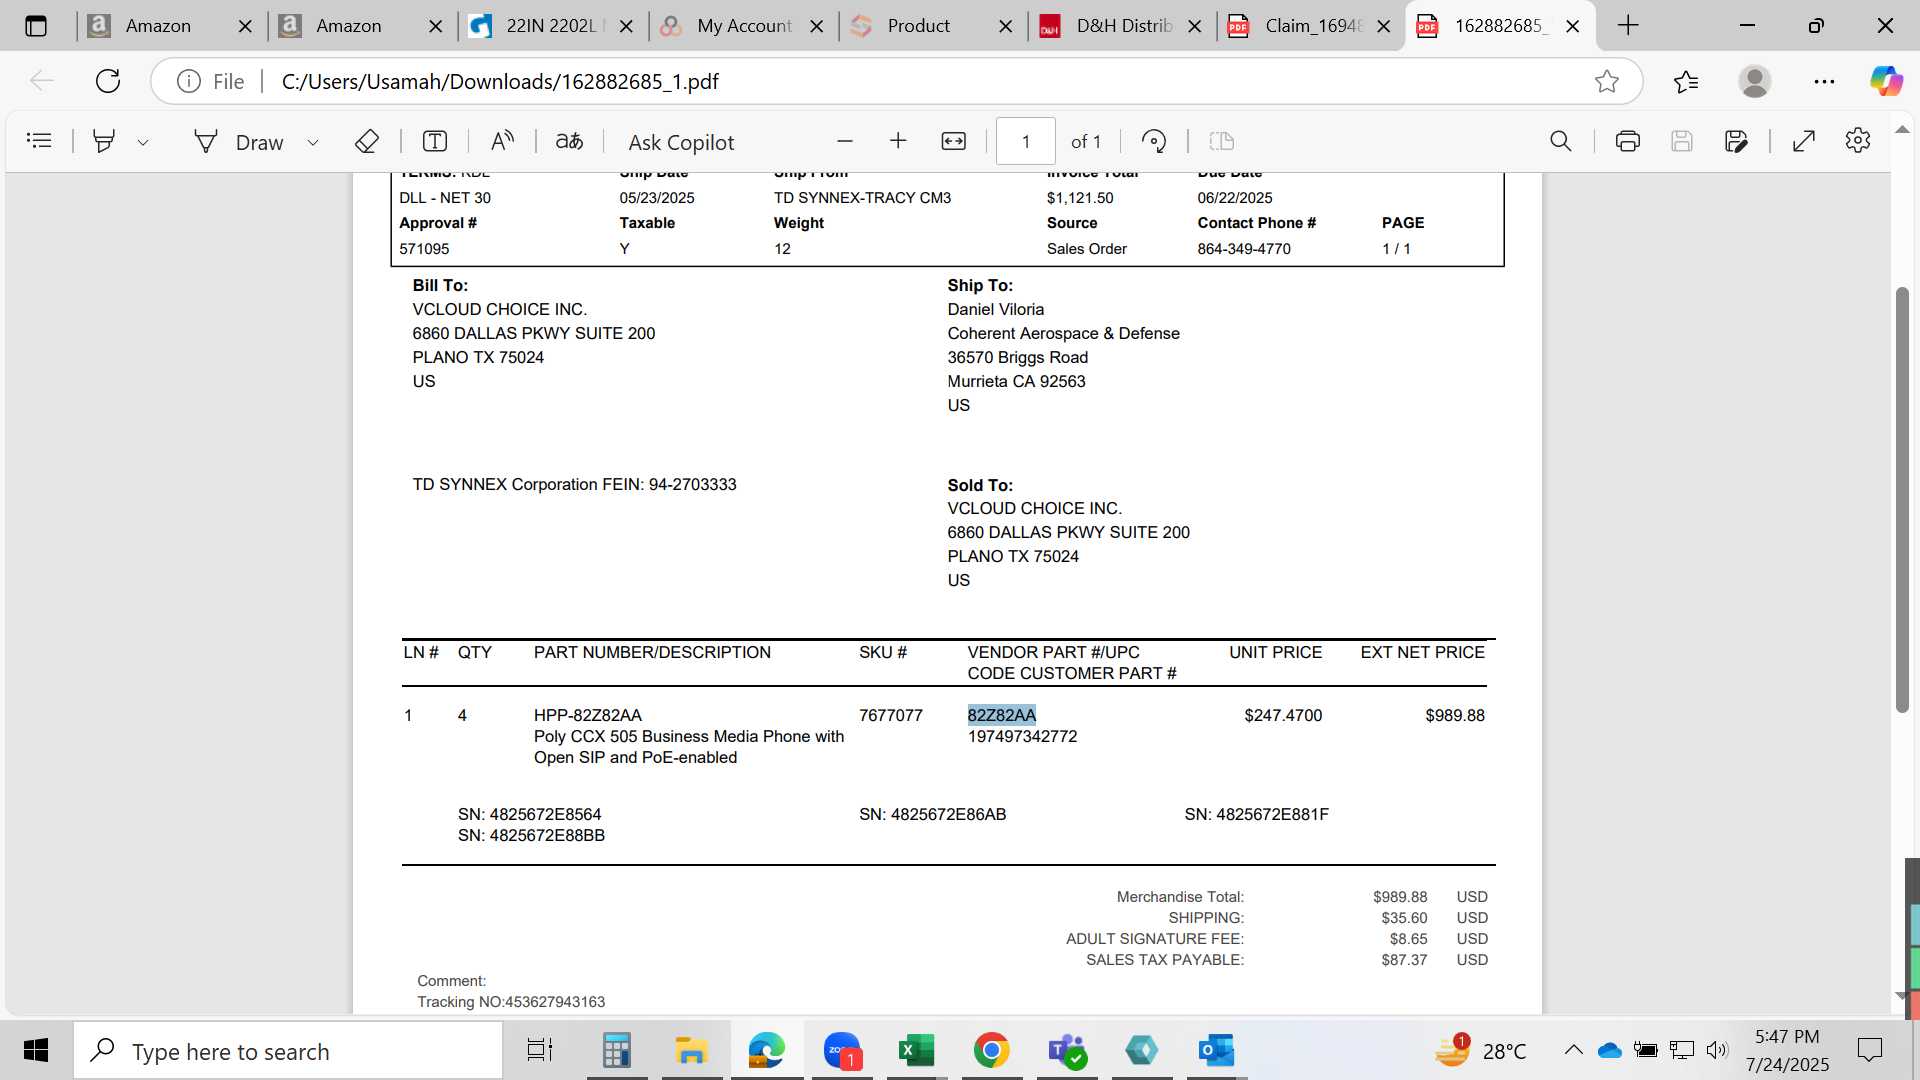Click the SKU number 7677077
1920x1080 pixels.
tap(890, 715)
